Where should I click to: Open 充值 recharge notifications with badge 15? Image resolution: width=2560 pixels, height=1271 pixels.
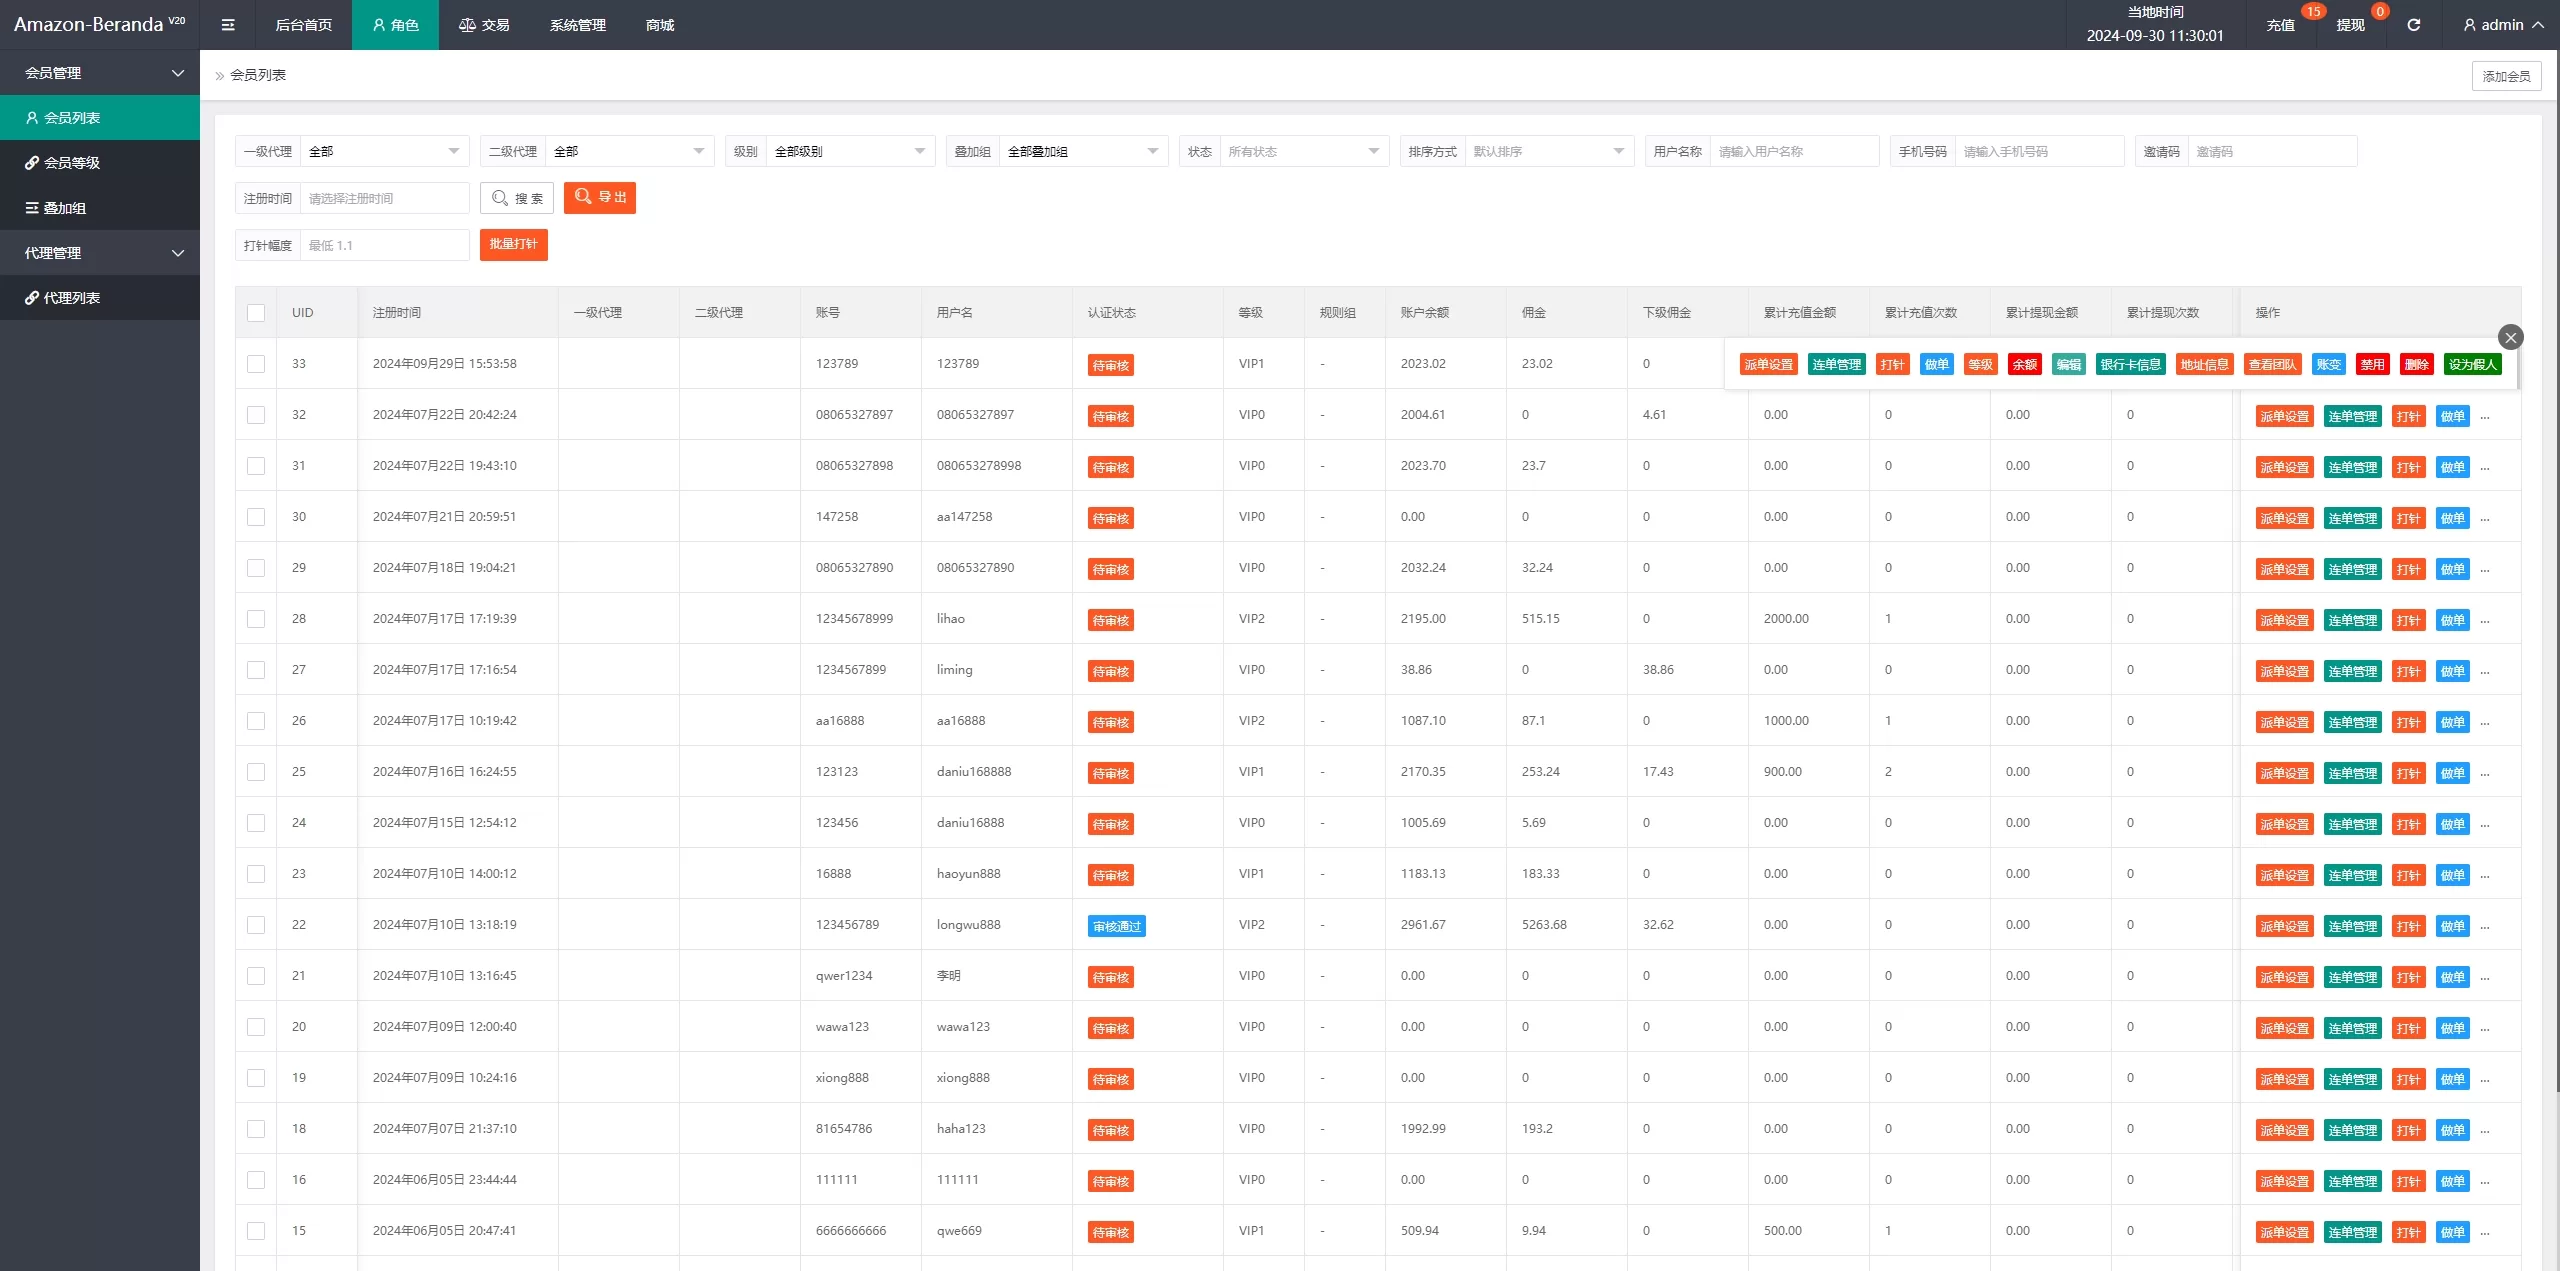tap(2280, 25)
